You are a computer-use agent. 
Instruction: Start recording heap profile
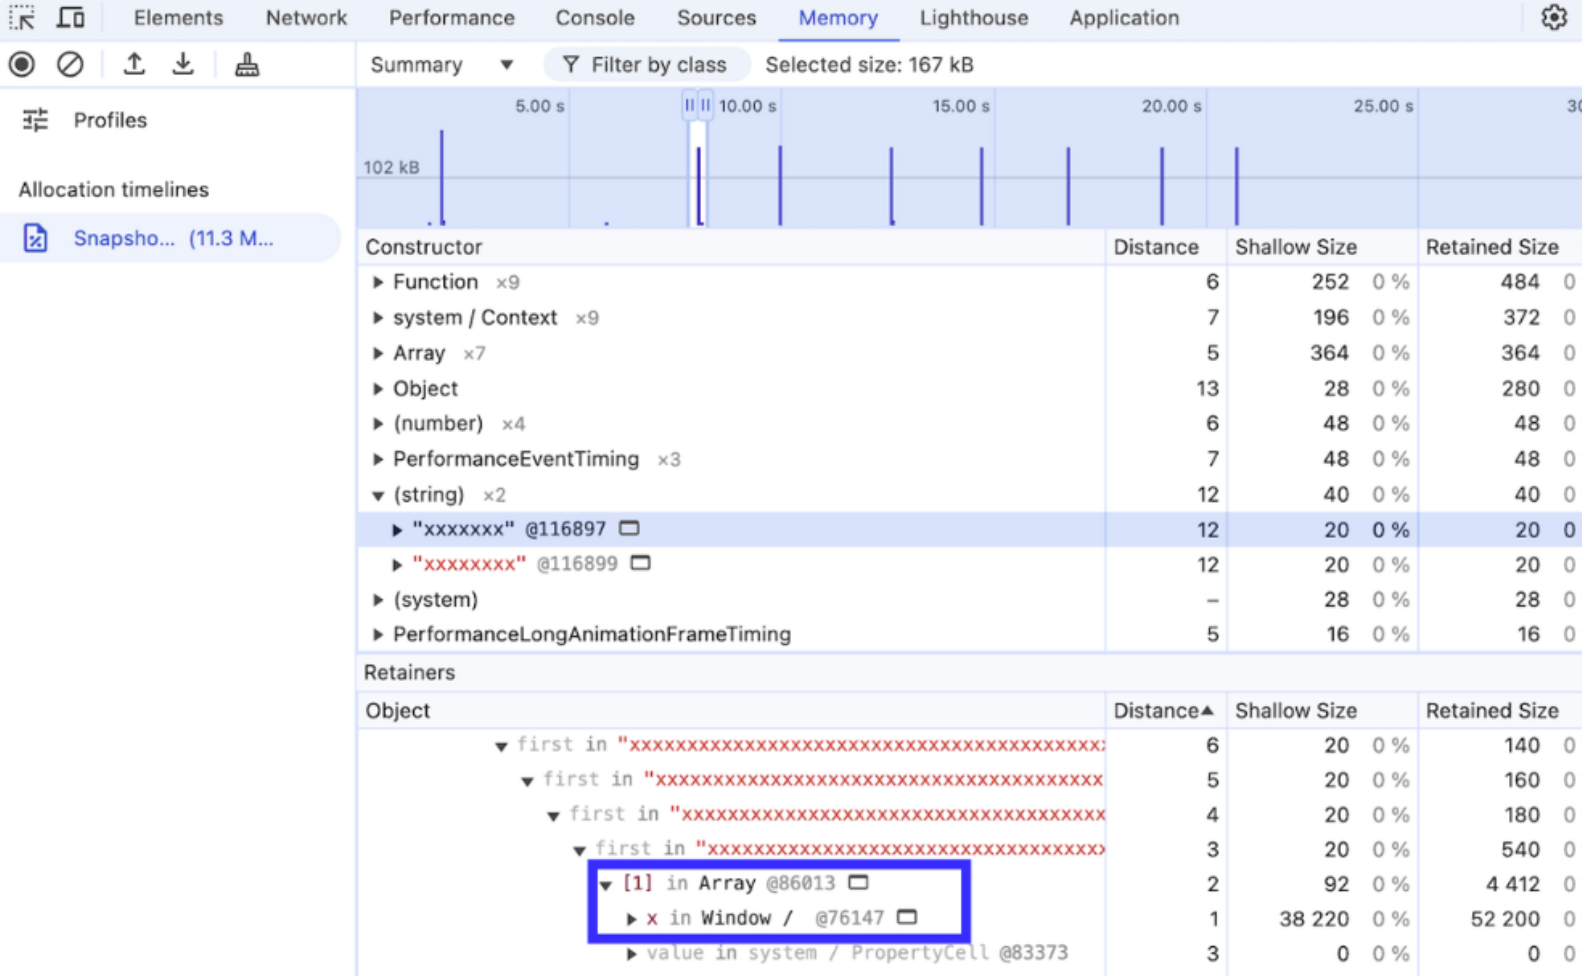[x=22, y=65]
